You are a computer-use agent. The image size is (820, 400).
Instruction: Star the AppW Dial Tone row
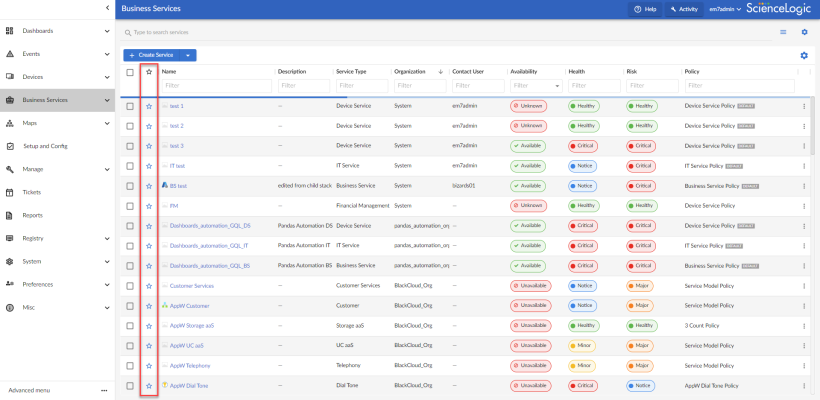149,385
